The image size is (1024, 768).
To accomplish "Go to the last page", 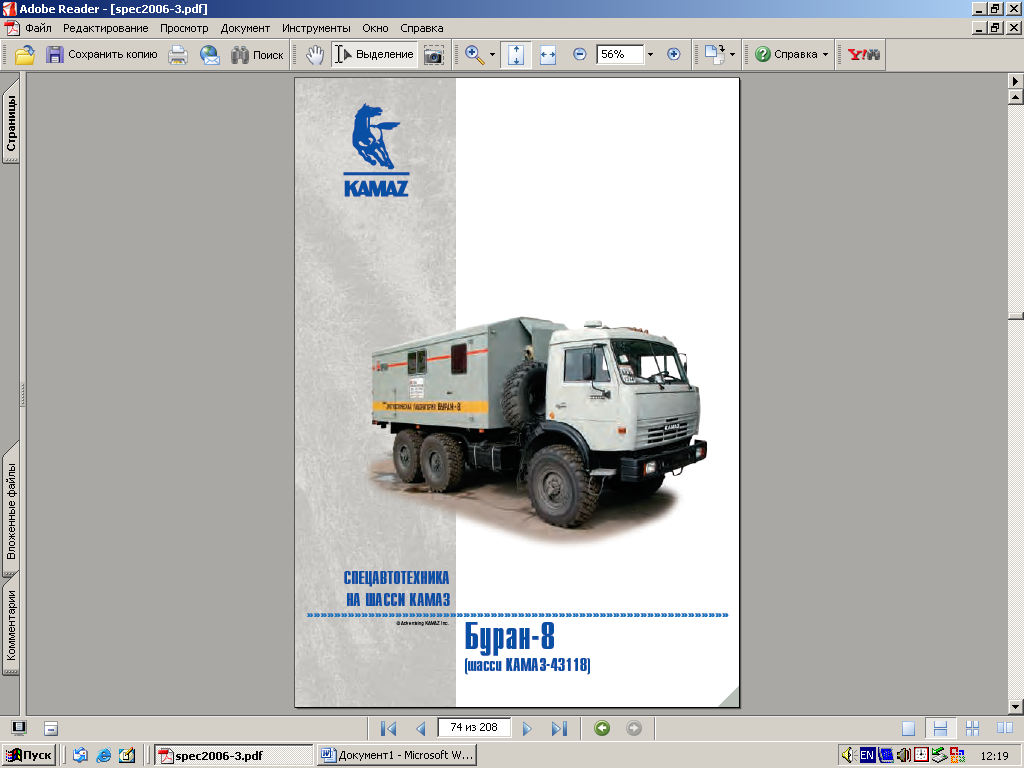I will 560,728.
